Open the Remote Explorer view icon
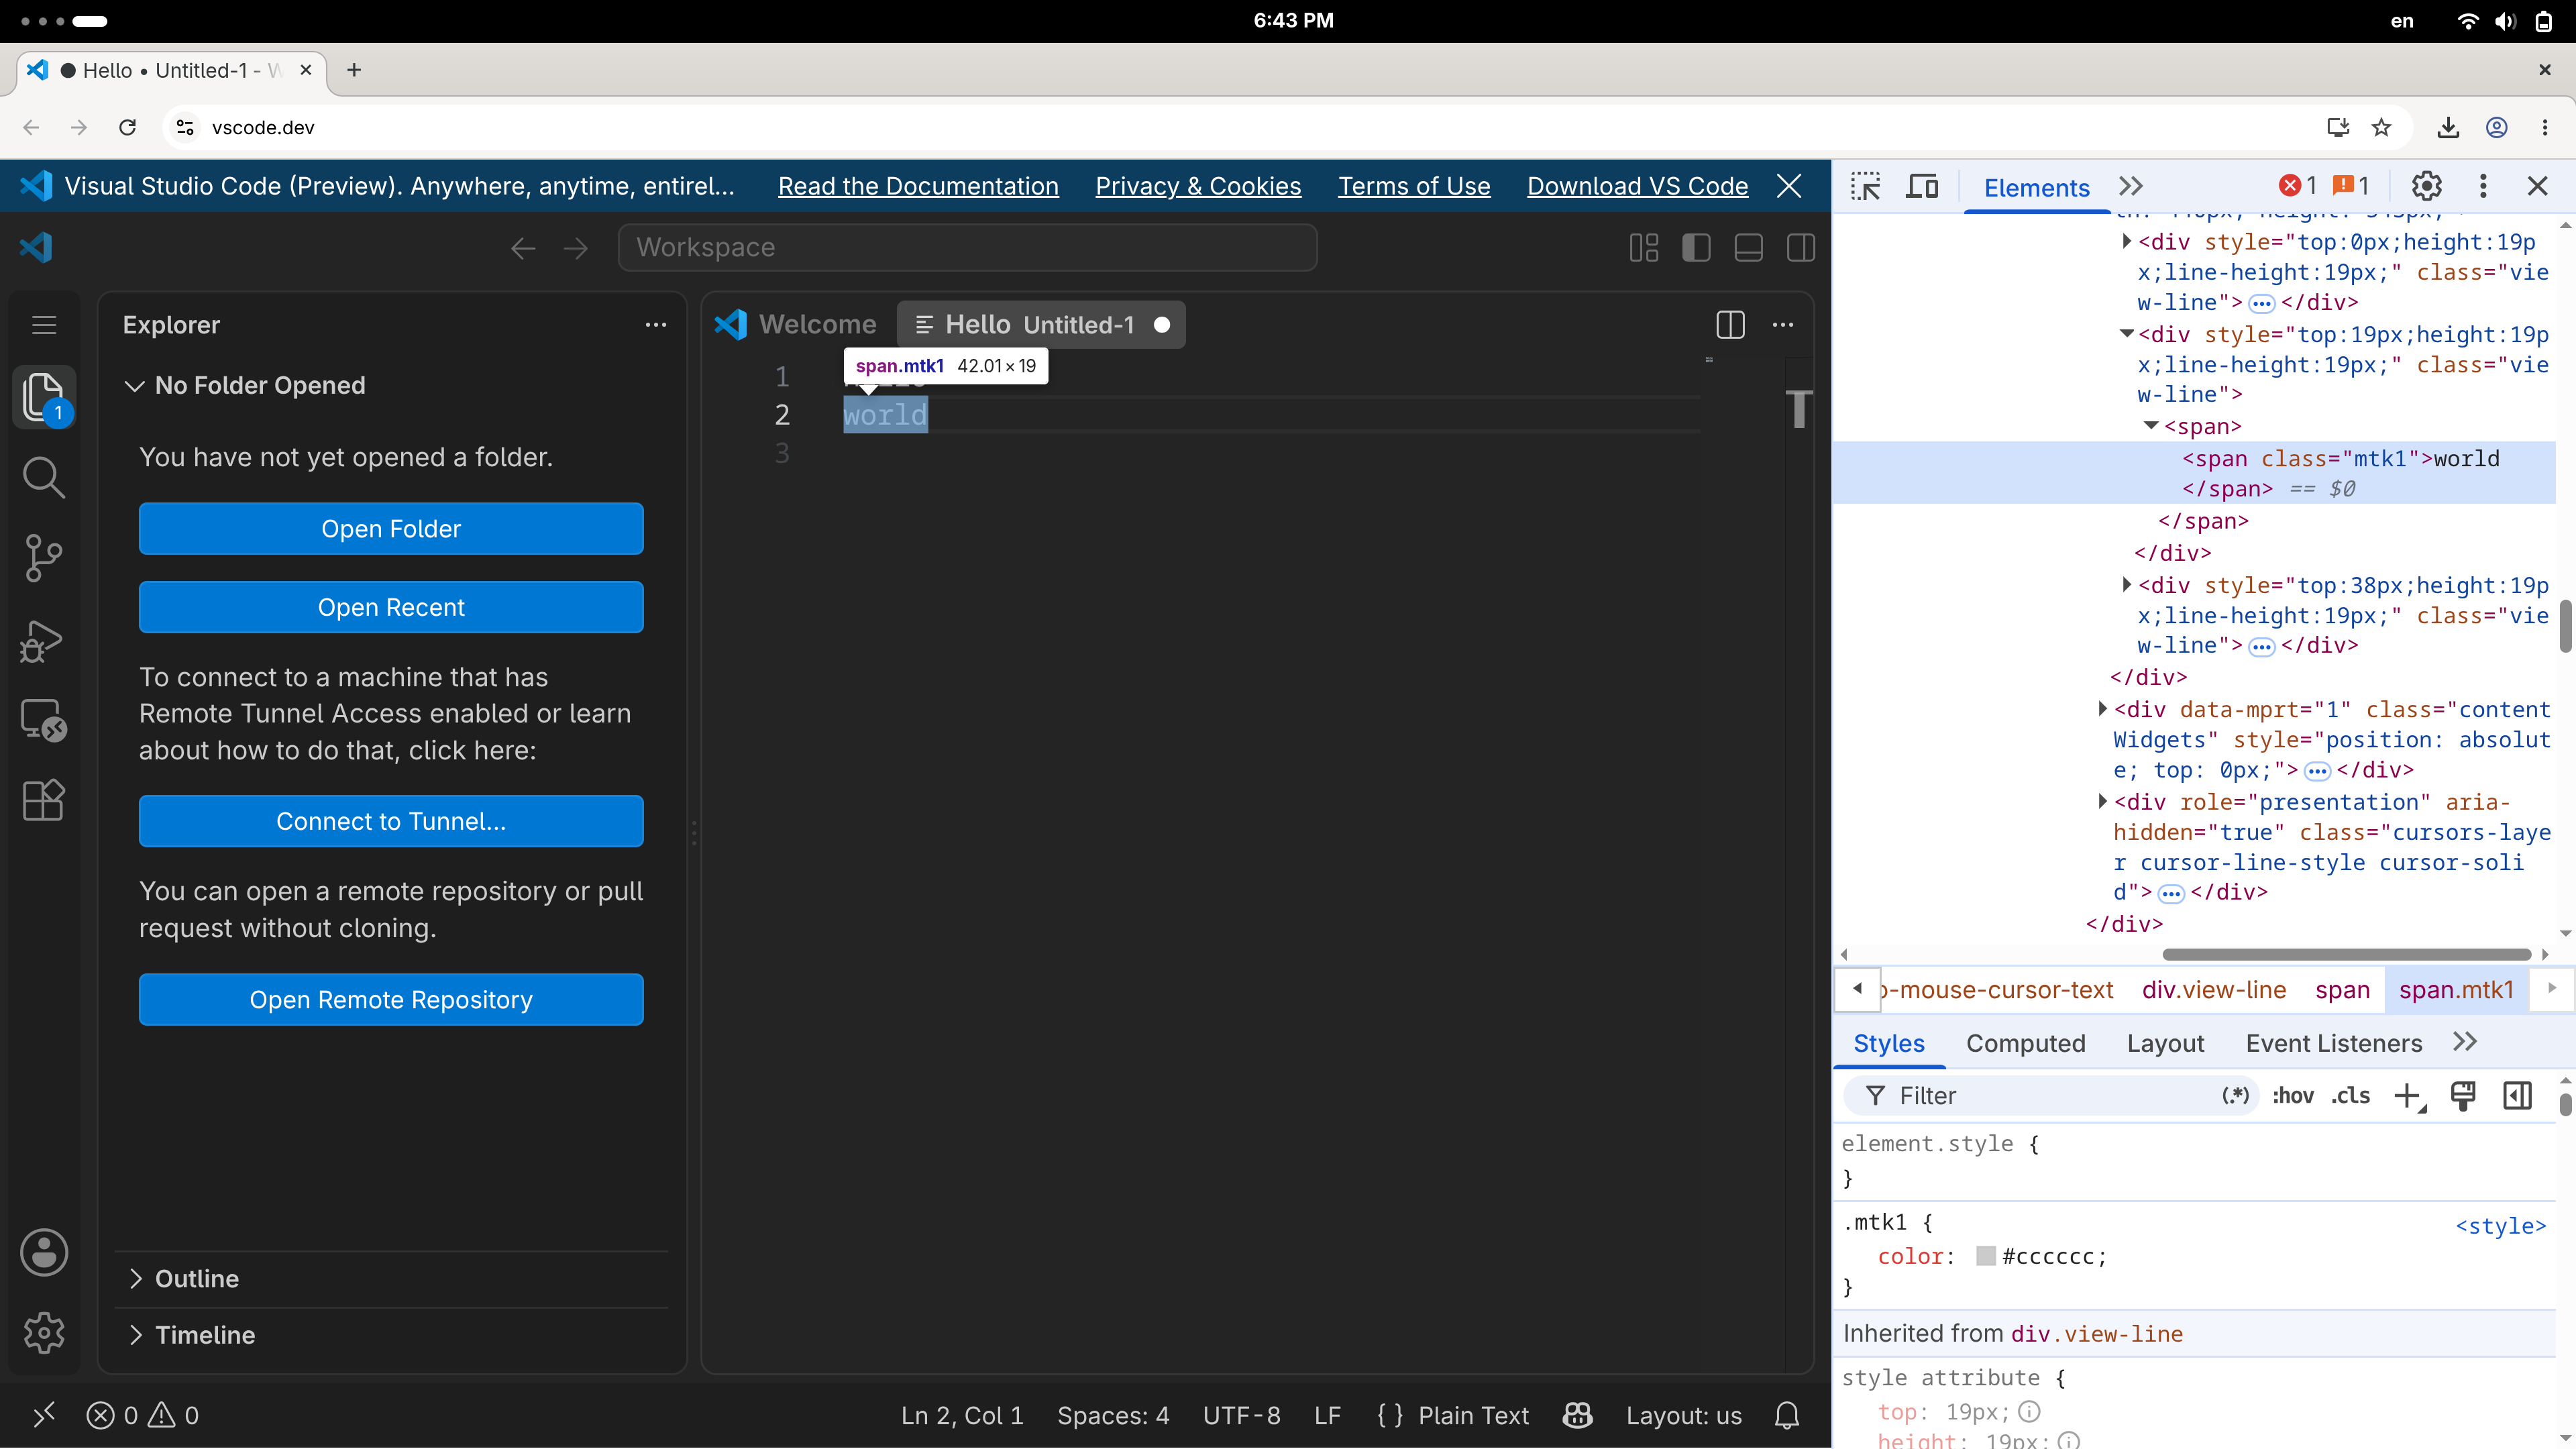This screenshot has width=2576, height=1449. pos(44,720)
